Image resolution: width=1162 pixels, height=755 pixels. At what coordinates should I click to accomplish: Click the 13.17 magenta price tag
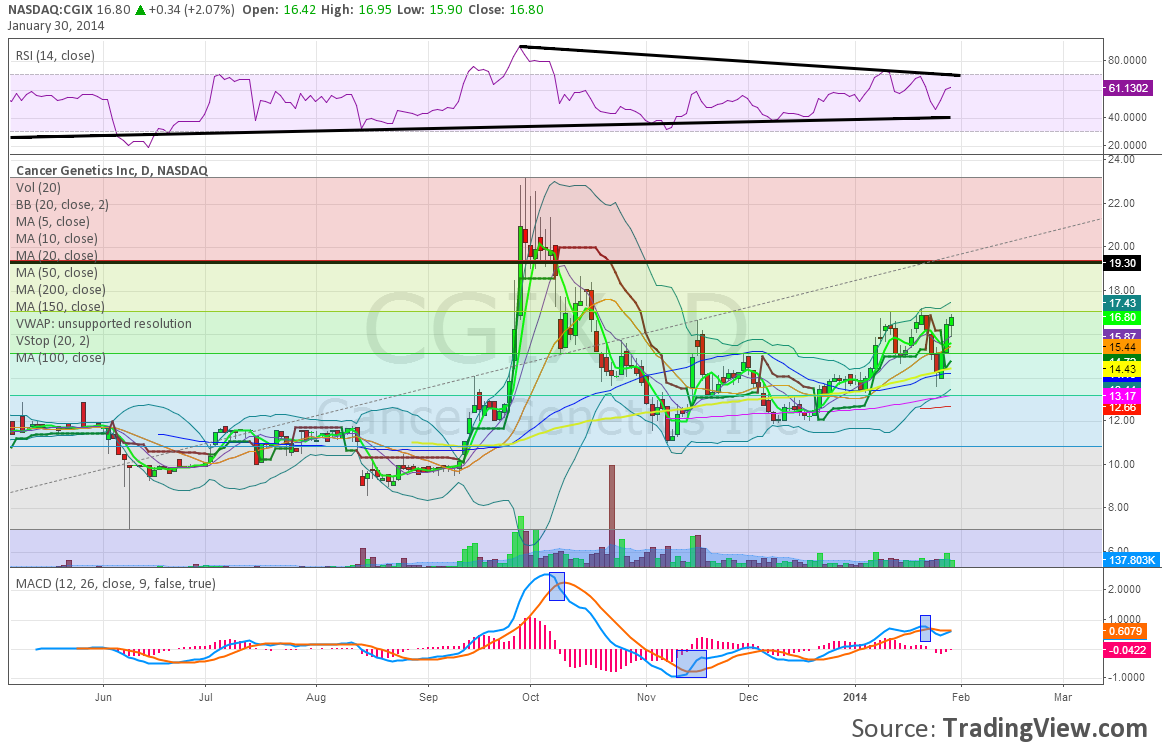coord(1121,396)
